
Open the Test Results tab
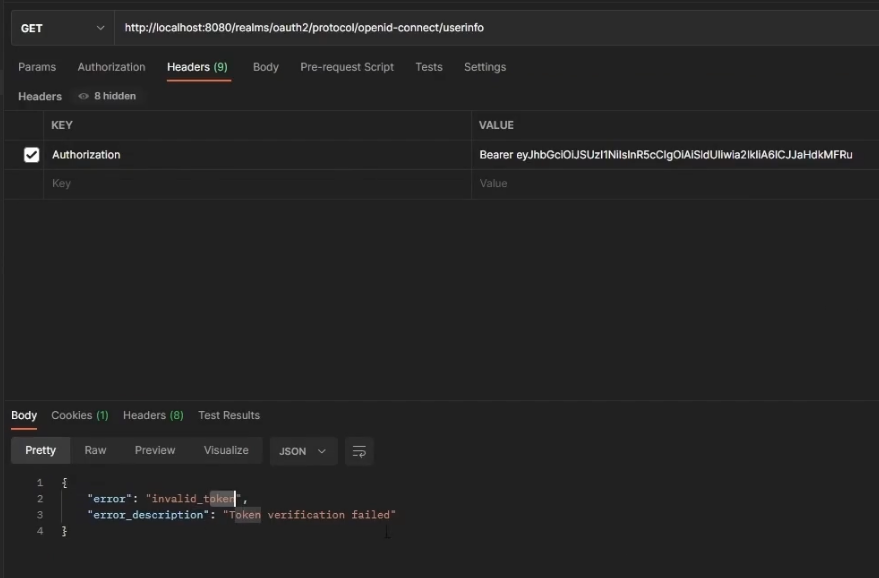tap(228, 415)
